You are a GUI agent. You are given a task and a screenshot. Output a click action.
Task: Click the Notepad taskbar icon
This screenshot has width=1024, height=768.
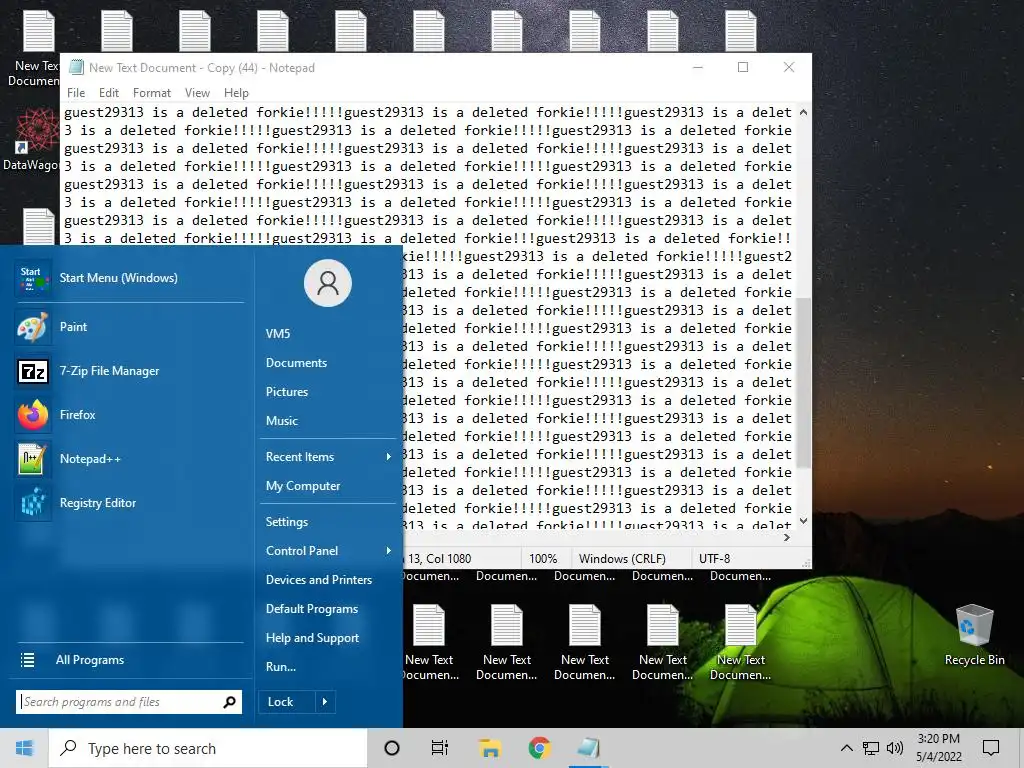click(x=588, y=748)
